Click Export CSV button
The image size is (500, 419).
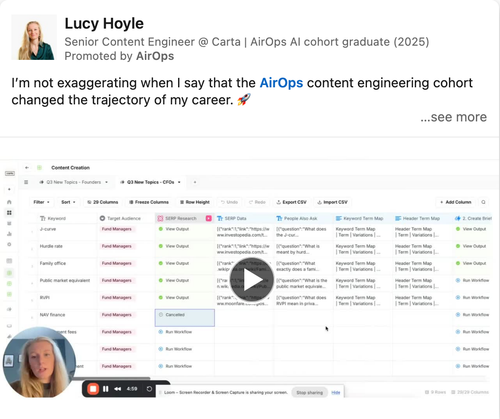[x=291, y=202]
